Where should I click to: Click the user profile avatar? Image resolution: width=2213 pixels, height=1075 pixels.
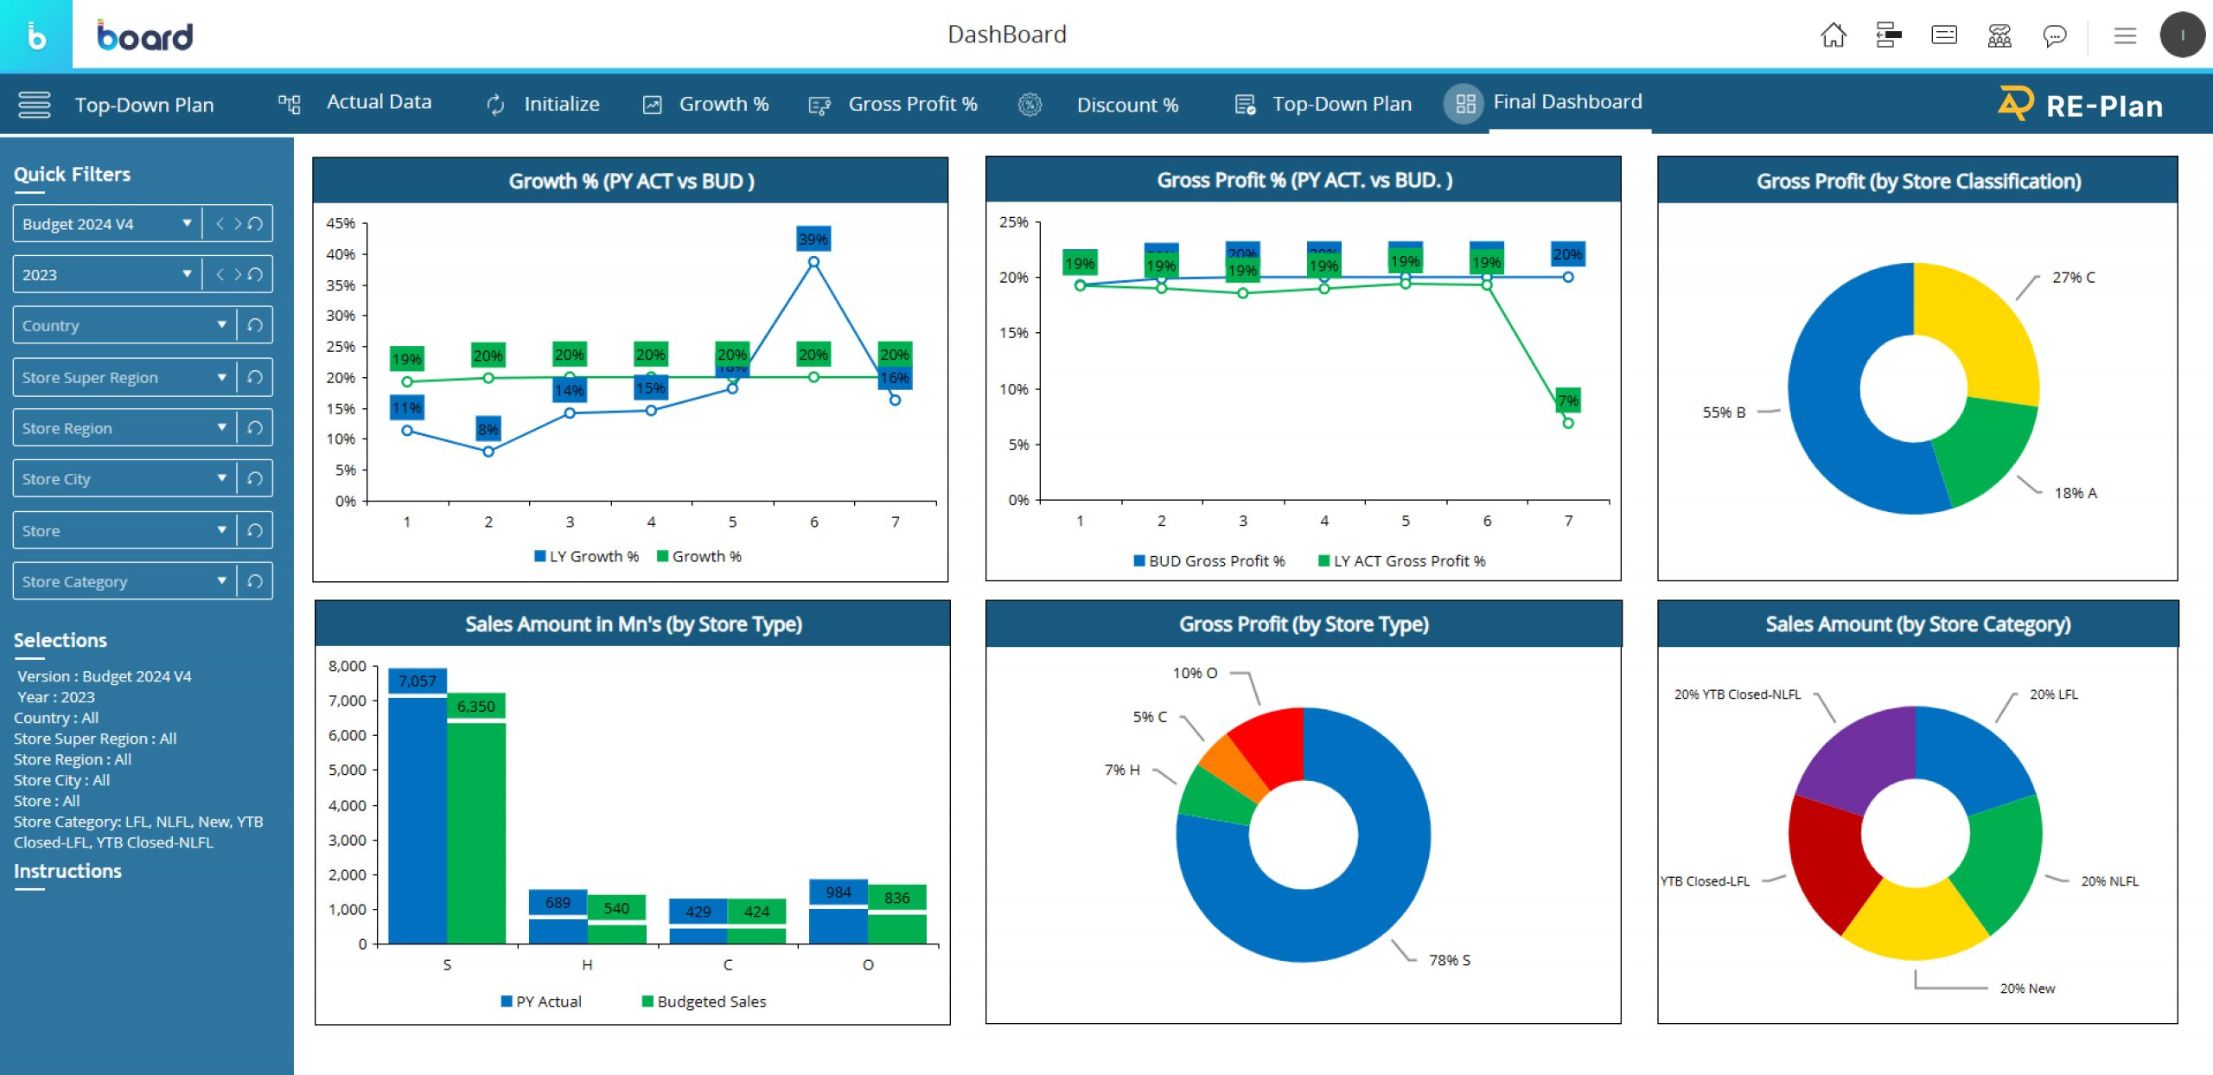2182,36
